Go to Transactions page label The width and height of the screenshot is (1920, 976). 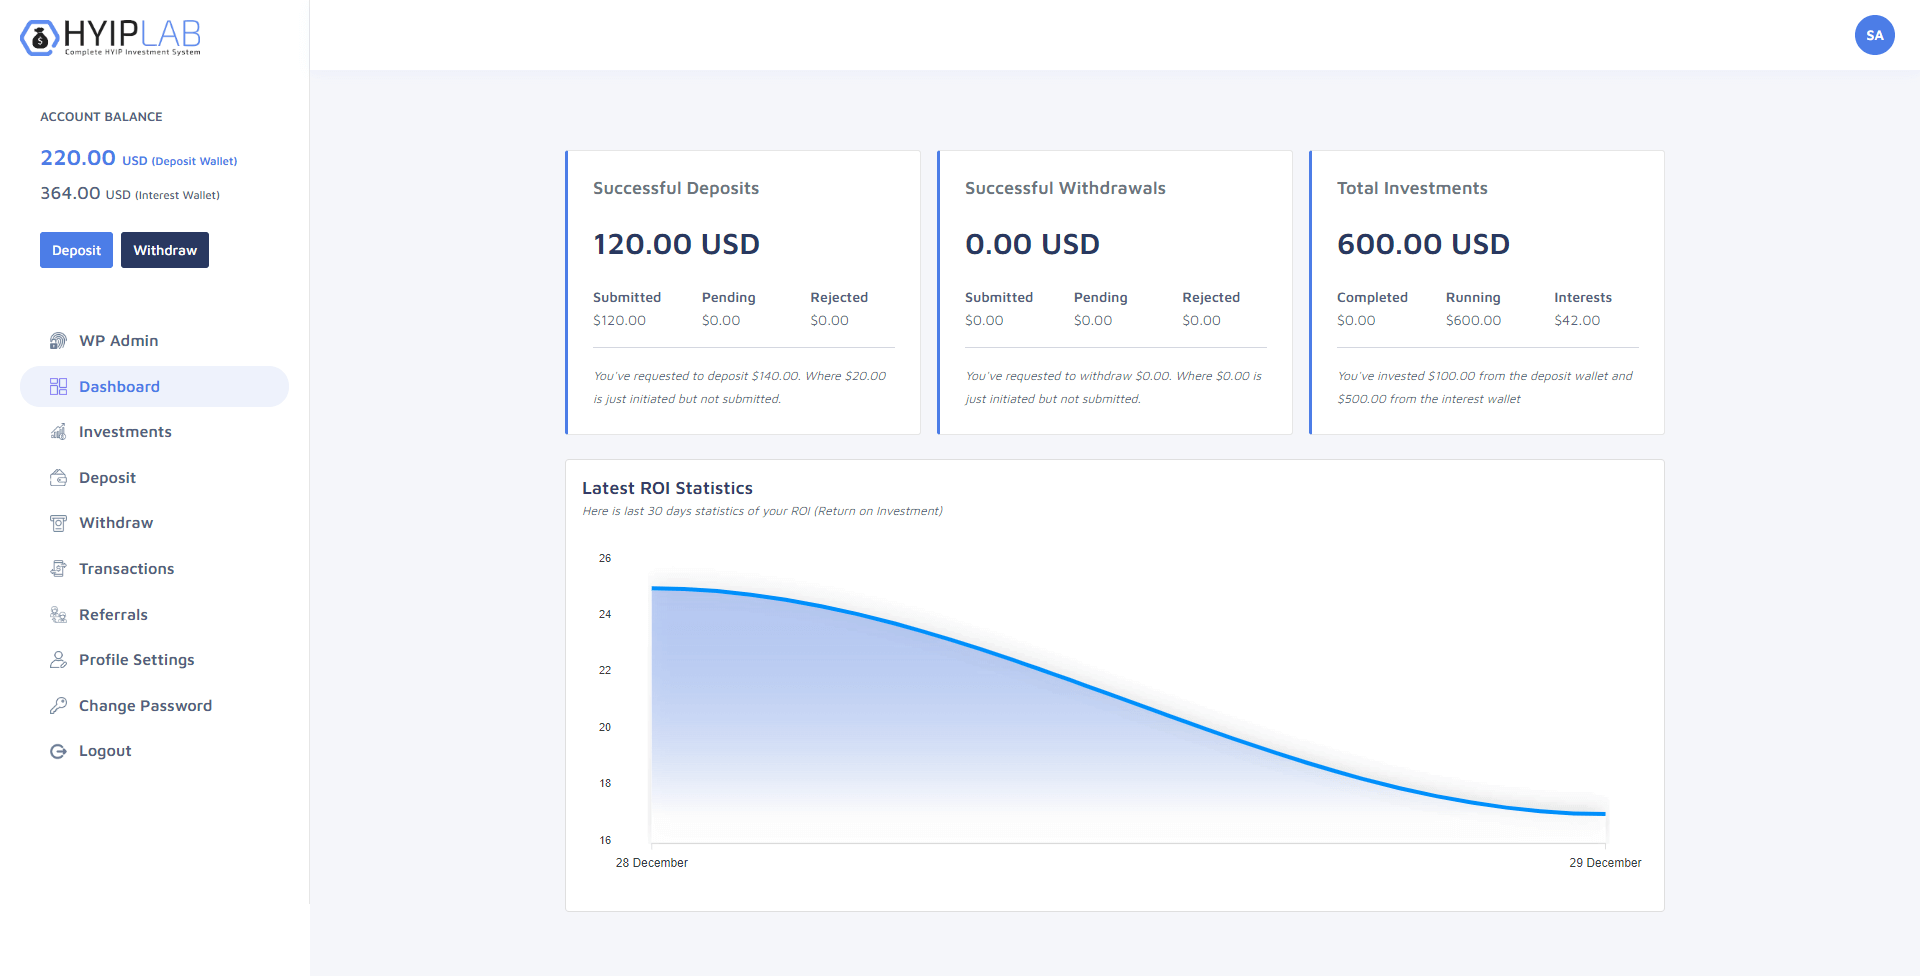(x=126, y=569)
